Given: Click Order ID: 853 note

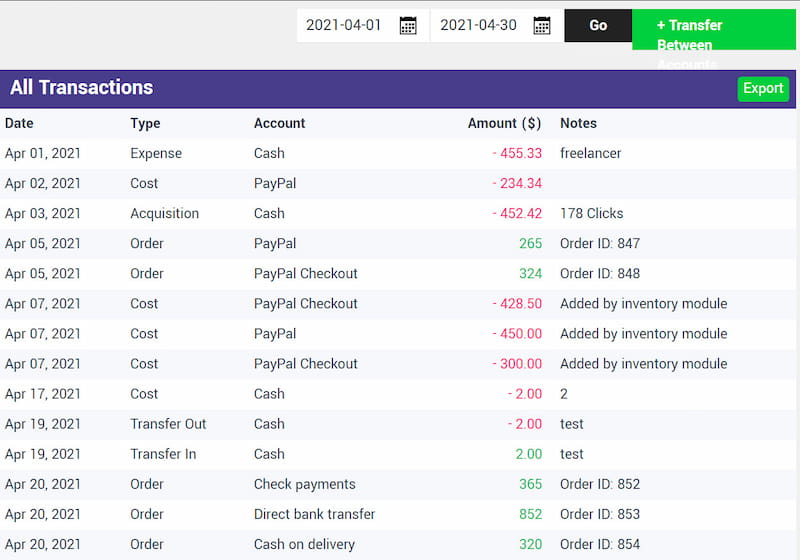Looking at the screenshot, I should tap(600, 515).
